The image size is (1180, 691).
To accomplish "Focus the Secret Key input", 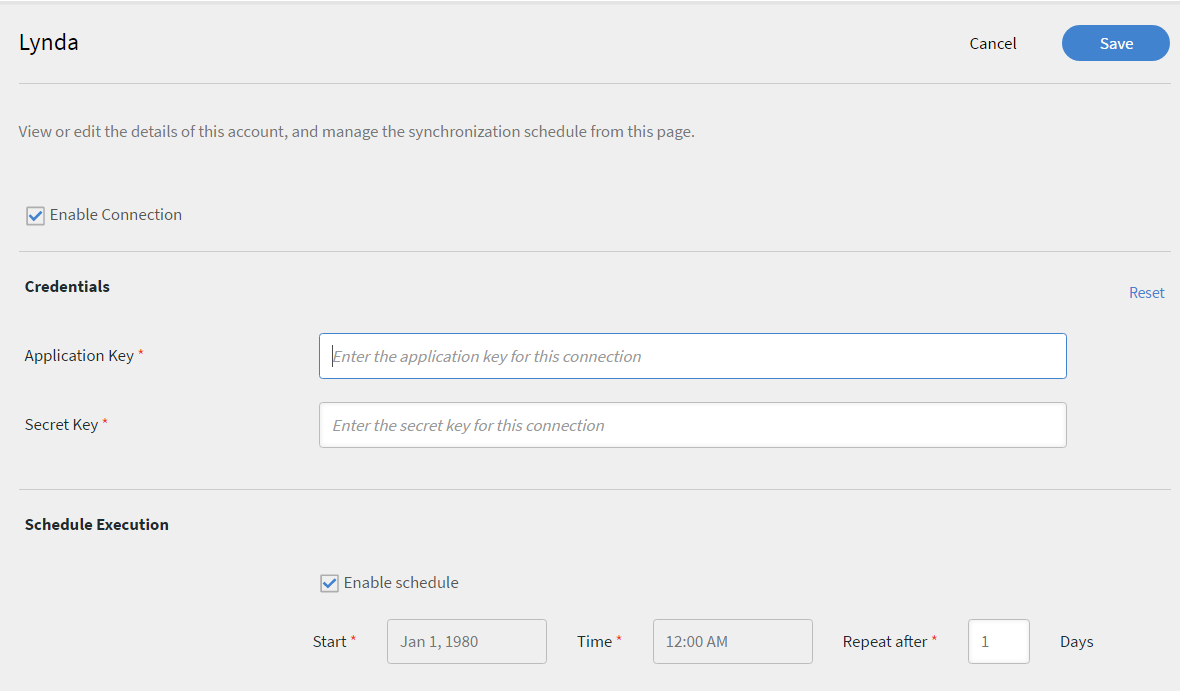I will pyautogui.click(x=692, y=425).
